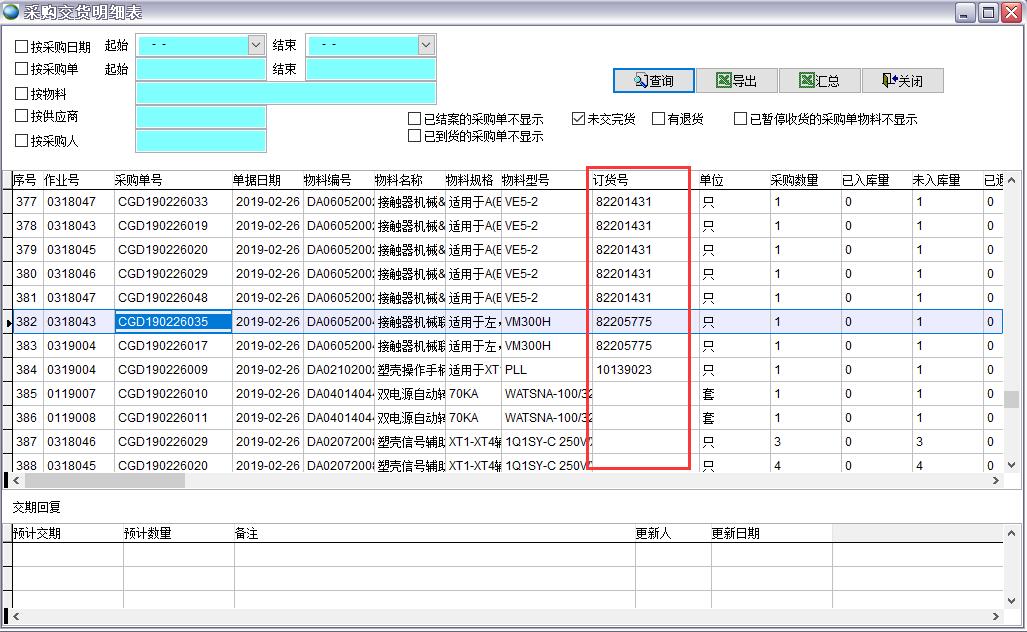Click the app globe icon in title bar
This screenshot has height=632, width=1027.
(x=11, y=12)
